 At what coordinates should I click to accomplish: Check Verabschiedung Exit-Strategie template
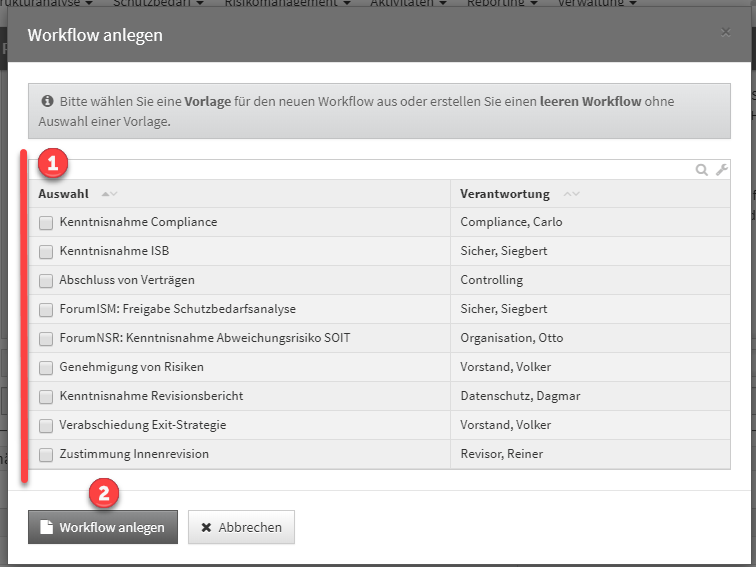46,426
